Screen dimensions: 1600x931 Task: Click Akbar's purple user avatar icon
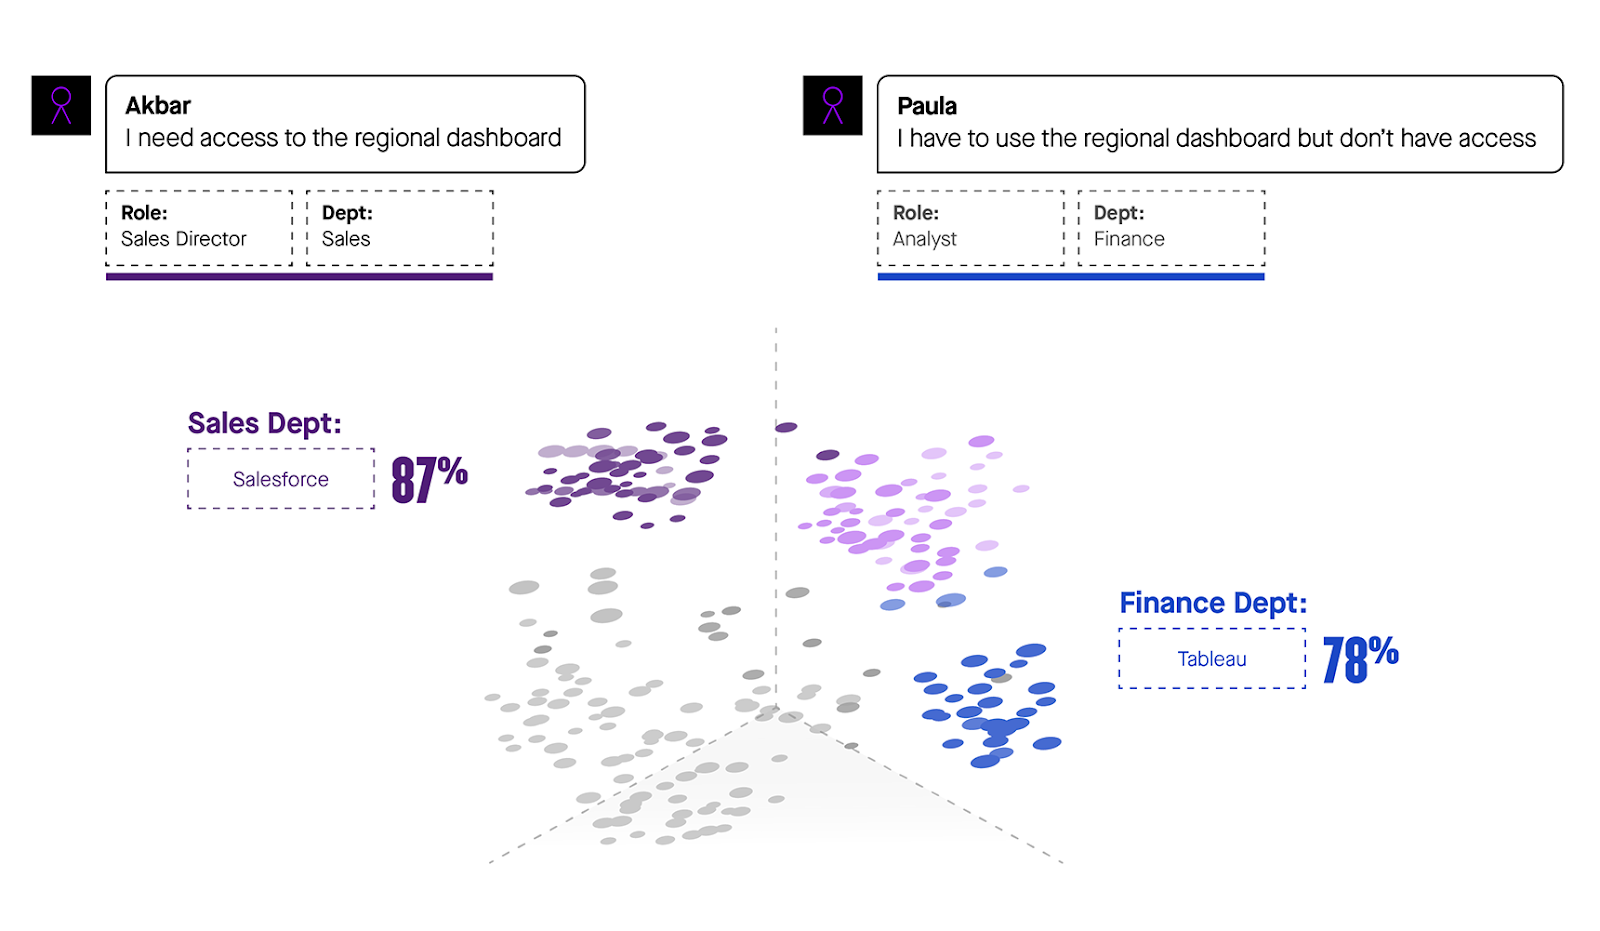pos(61,105)
